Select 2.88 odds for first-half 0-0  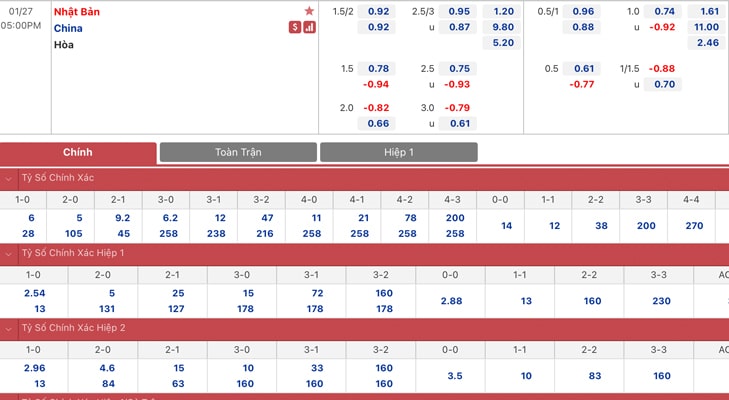[x=451, y=301]
